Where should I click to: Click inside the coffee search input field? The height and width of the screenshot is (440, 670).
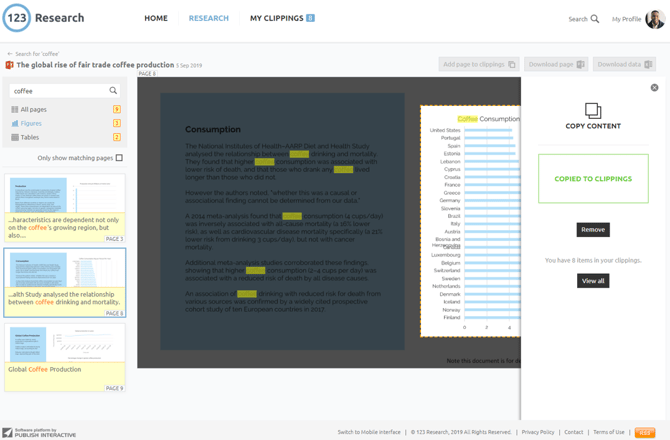(58, 91)
